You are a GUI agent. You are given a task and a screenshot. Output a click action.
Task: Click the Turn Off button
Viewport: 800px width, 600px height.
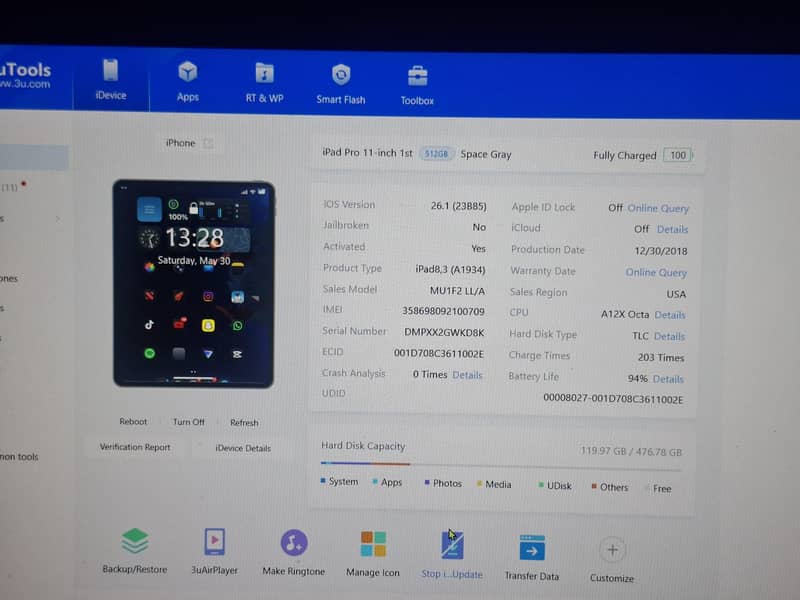coord(189,422)
